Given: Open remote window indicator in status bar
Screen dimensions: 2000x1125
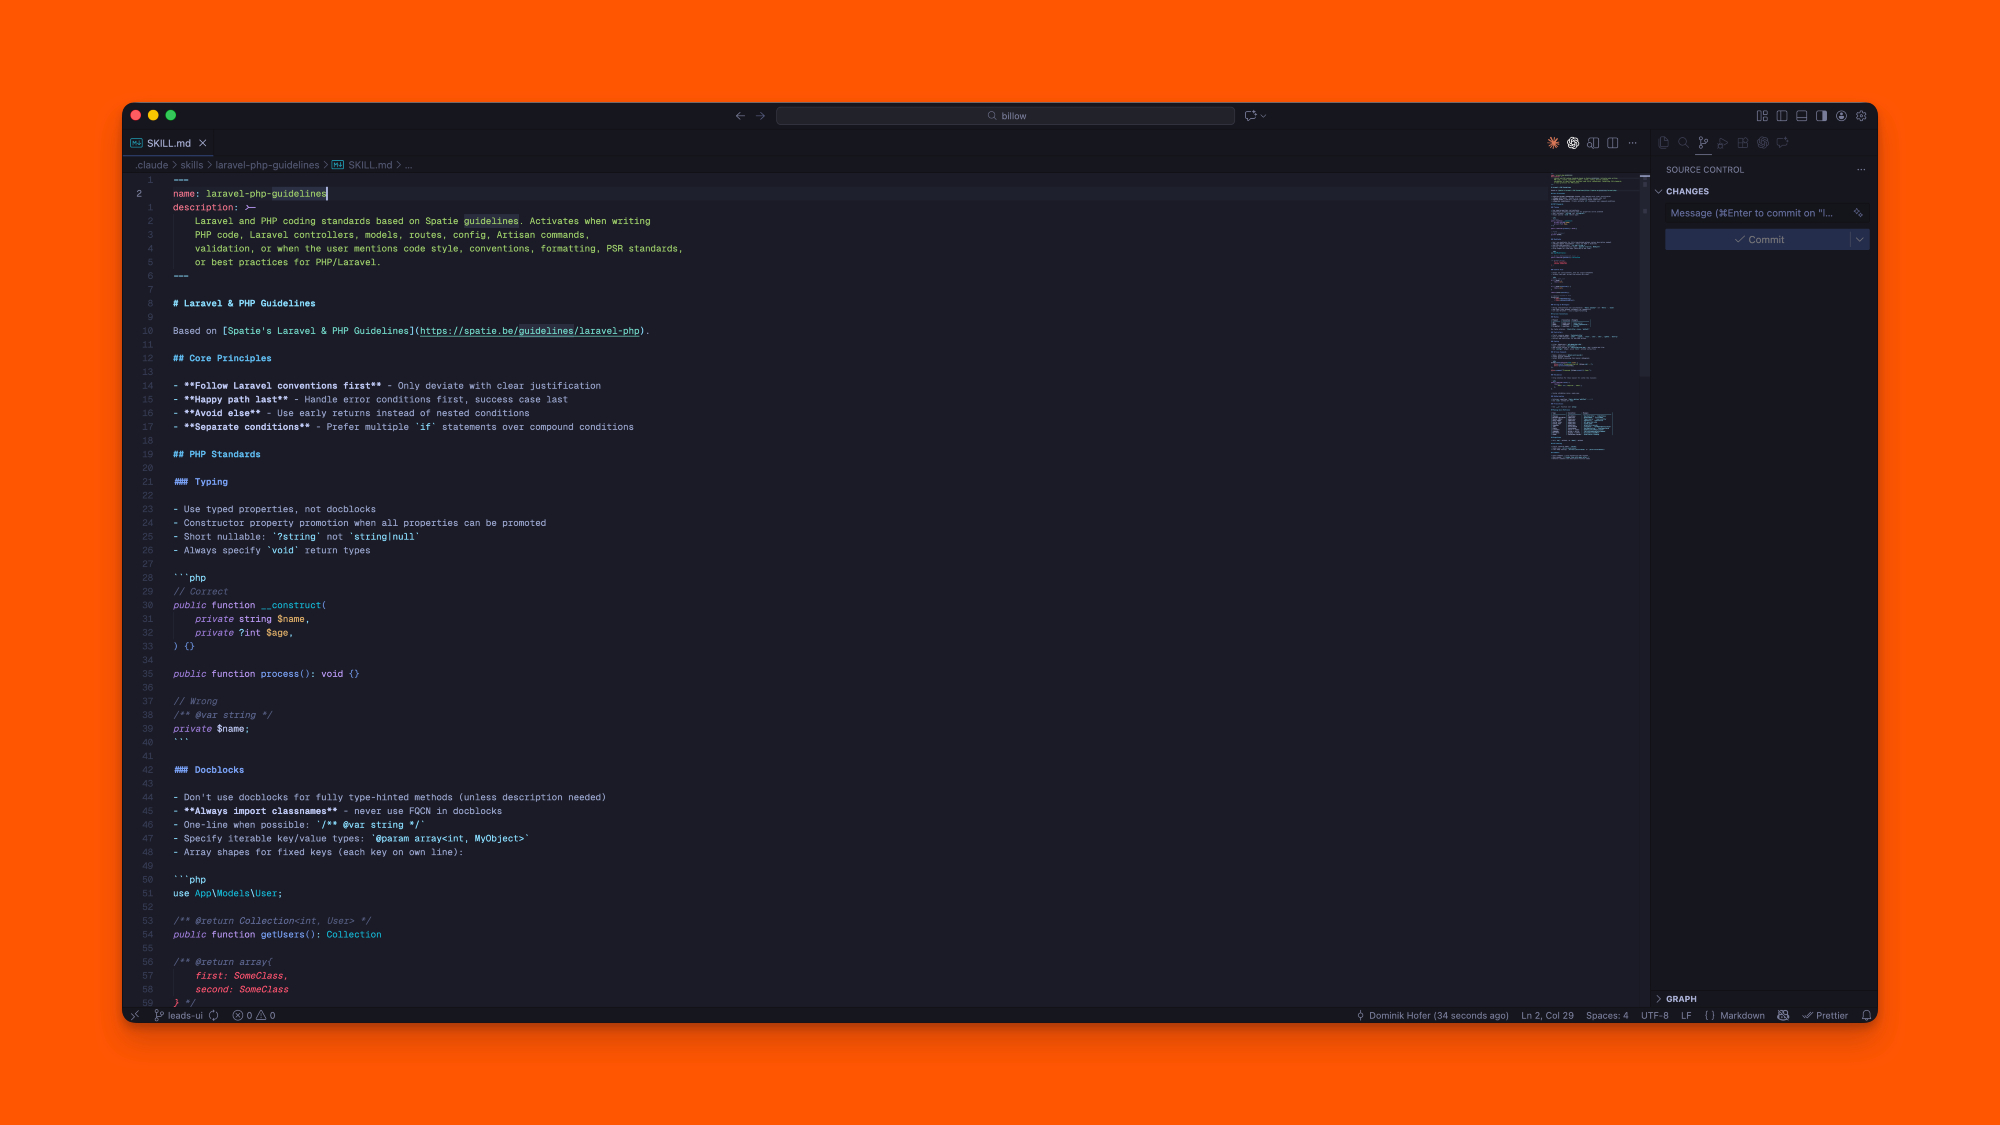Looking at the screenshot, I should (x=135, y=1015).
